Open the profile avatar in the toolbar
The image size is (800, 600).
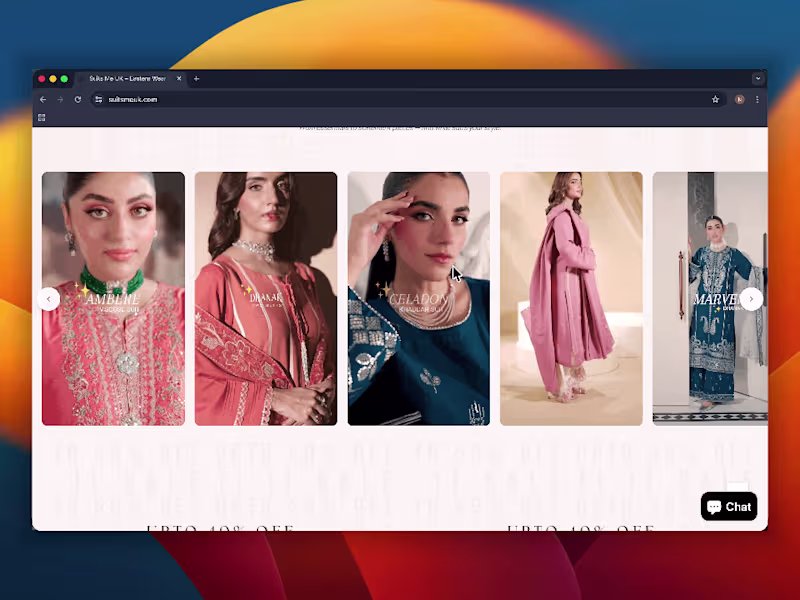coord(739,99)
